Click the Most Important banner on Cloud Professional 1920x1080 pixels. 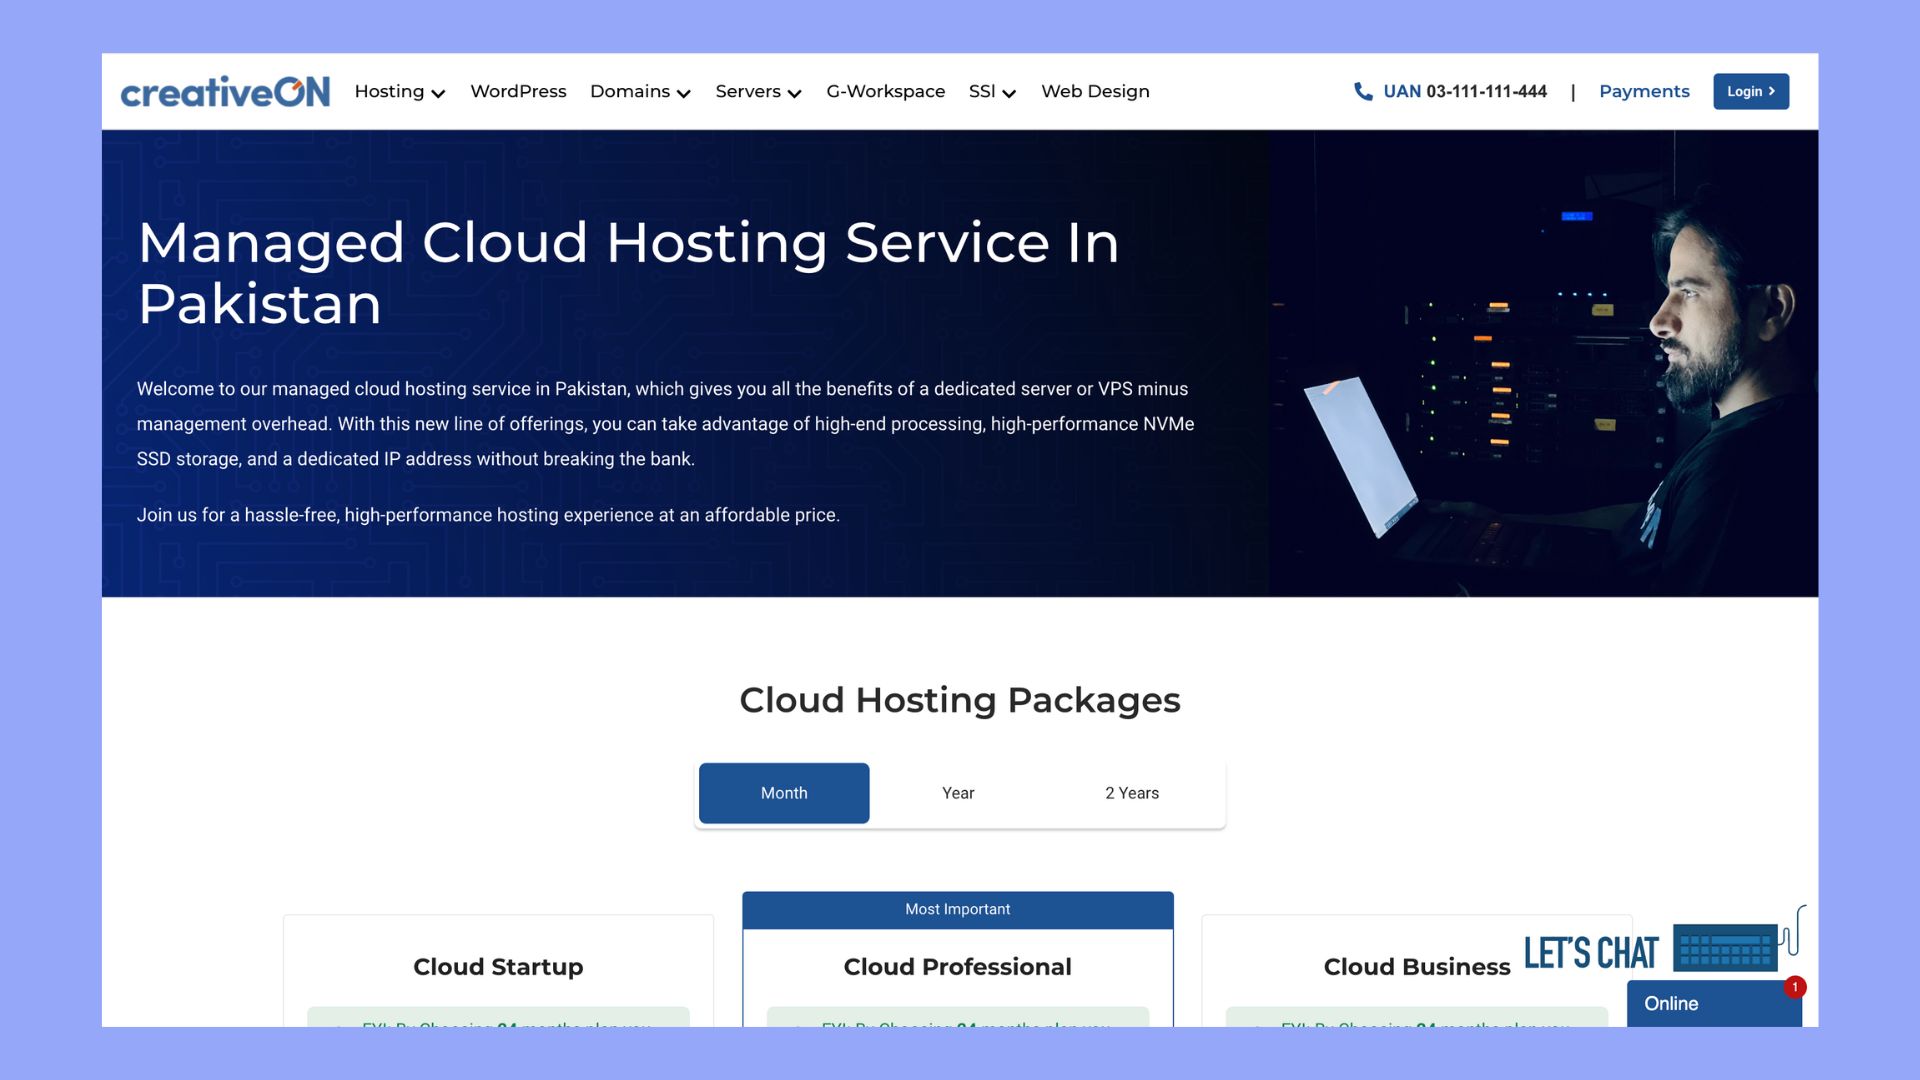point(957,909)
